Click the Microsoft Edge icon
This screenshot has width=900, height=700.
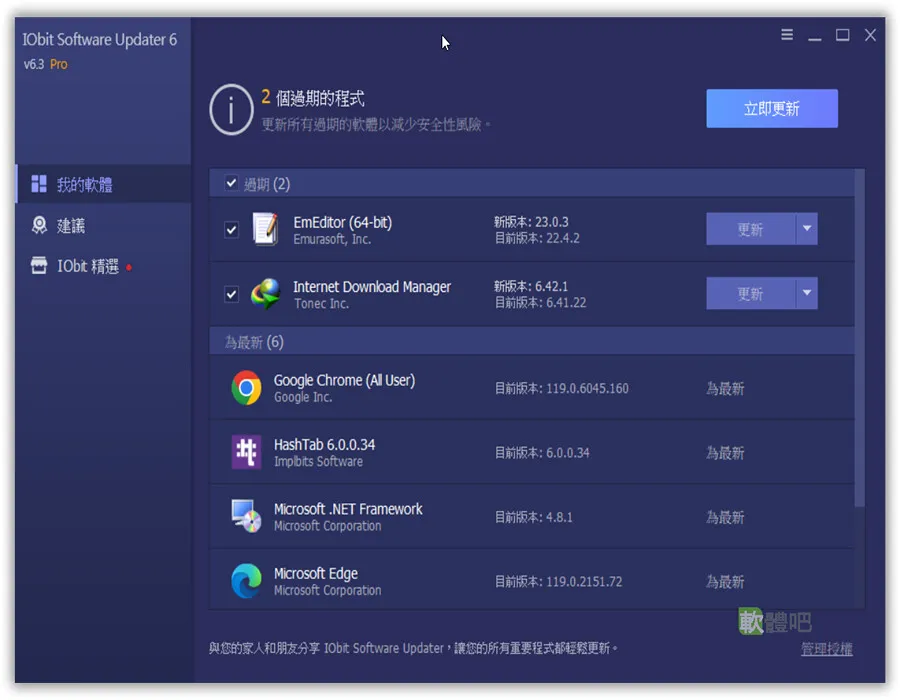click(246, 581)
